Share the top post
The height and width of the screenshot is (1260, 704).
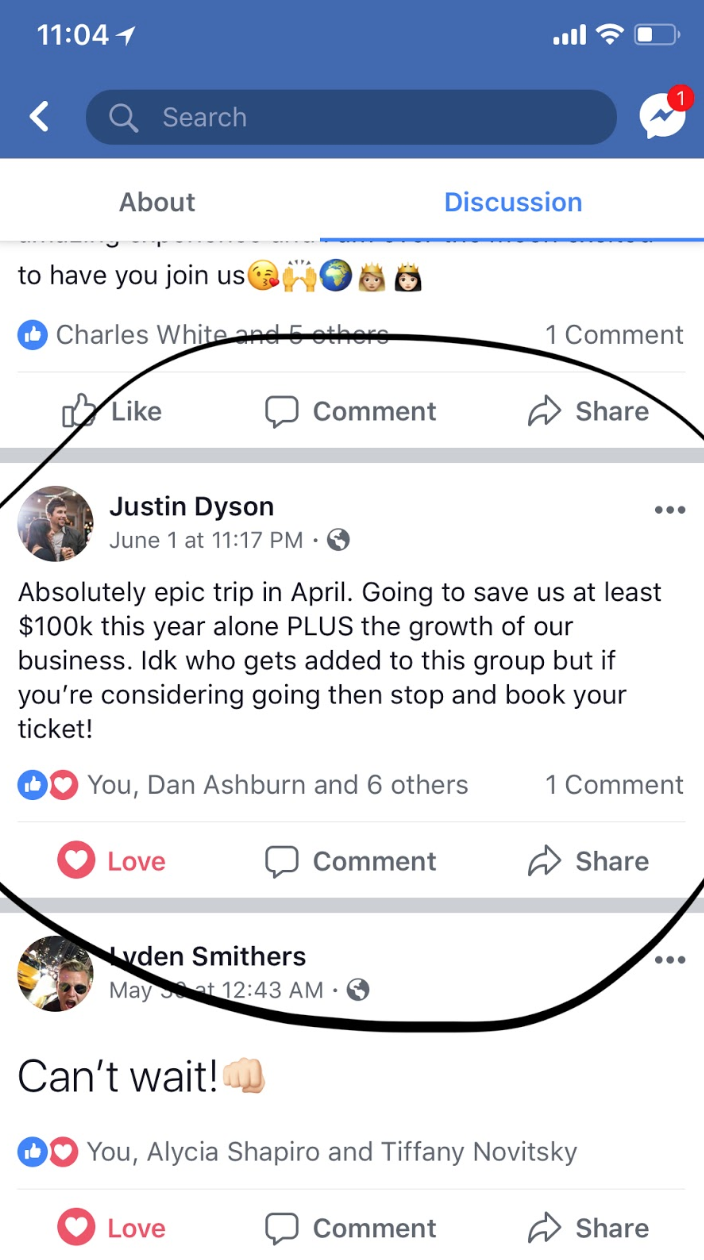tap(588, 411)
